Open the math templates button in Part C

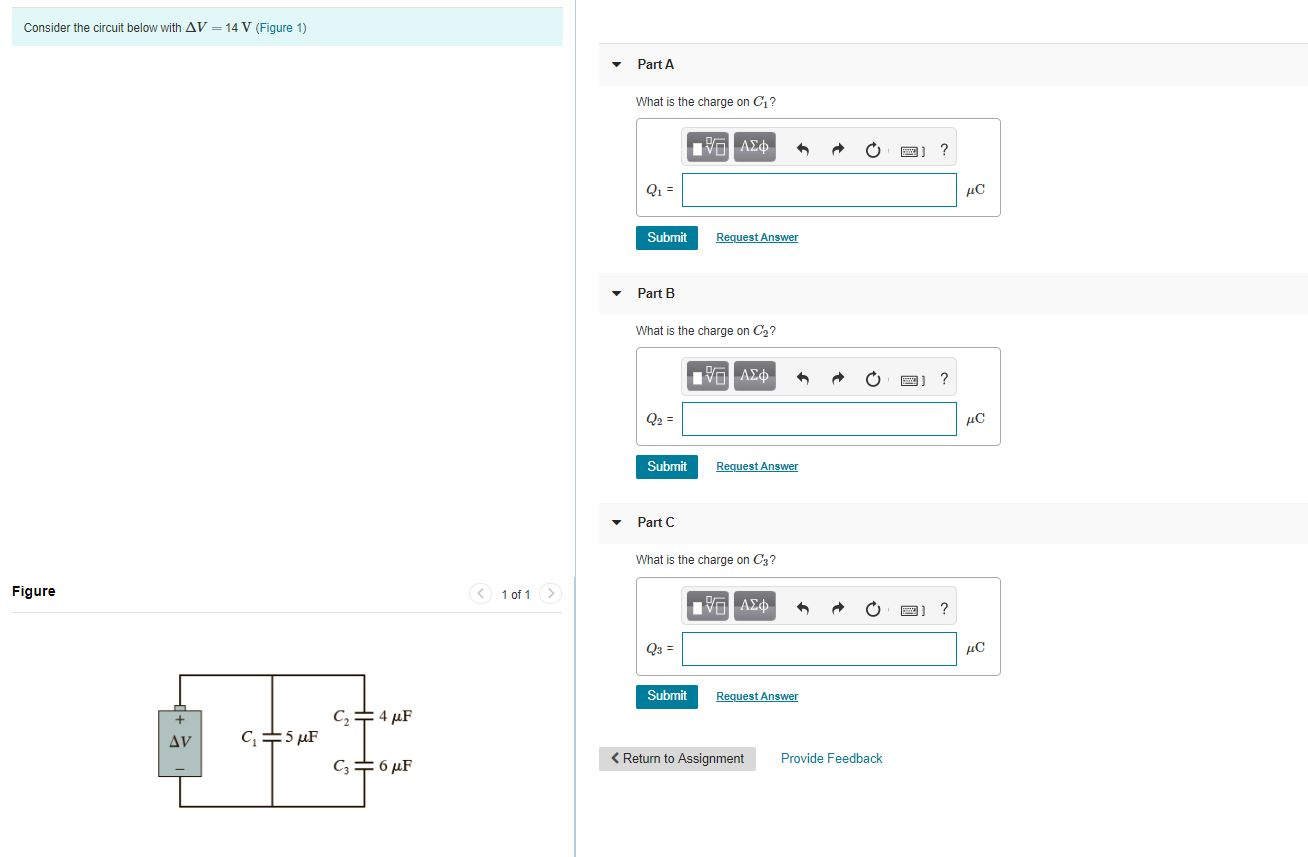coord(709,605)
